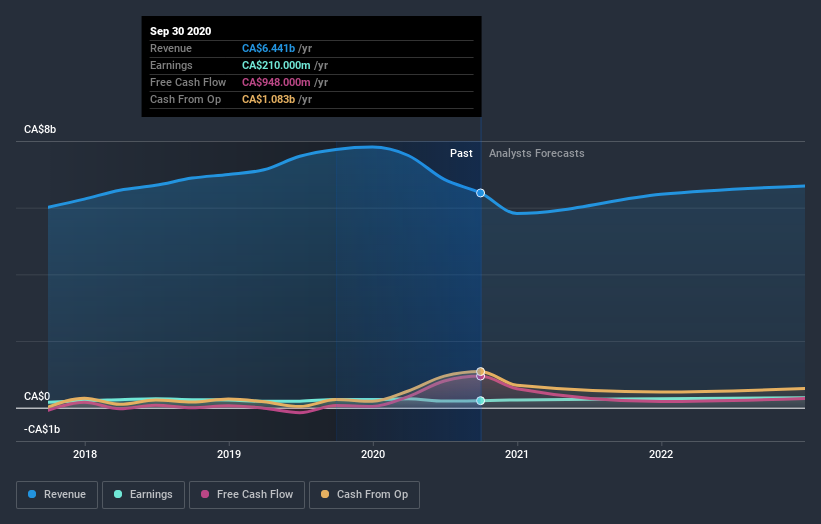This screenshot has width=821, height=524.
Task: Click the CA$210.000m earnings value in tooltip
Action: click(x=276, y=65)
